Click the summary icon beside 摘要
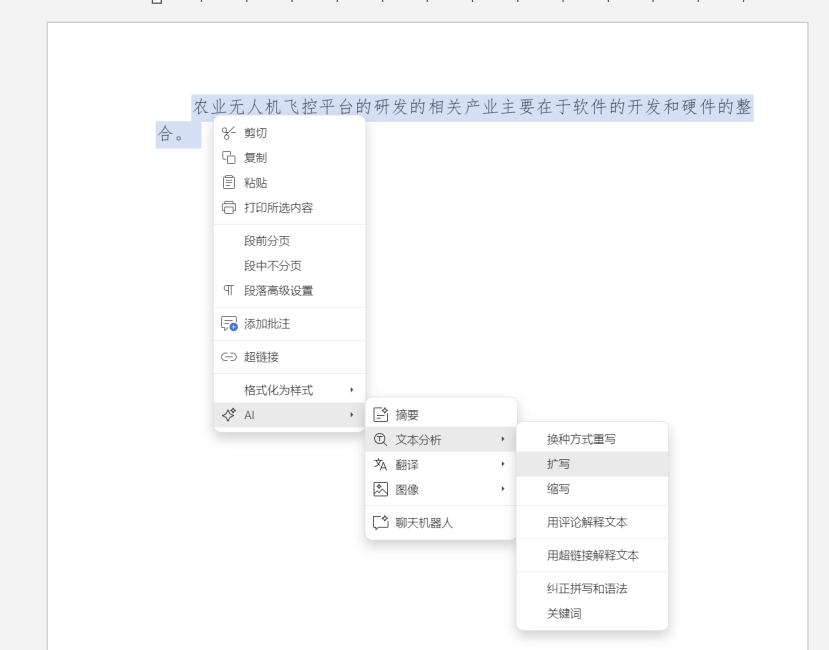829x650 pixels. click(x=381, y=415)
